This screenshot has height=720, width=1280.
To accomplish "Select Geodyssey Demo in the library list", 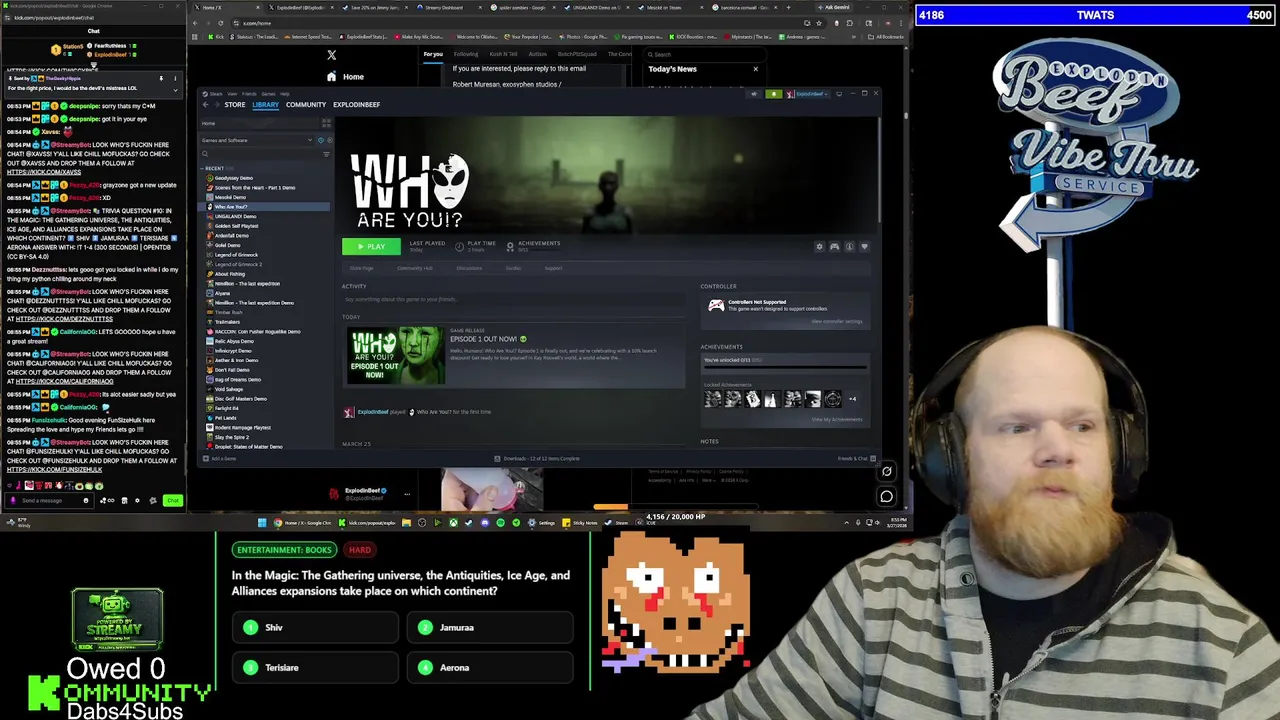I will point(233,178).
